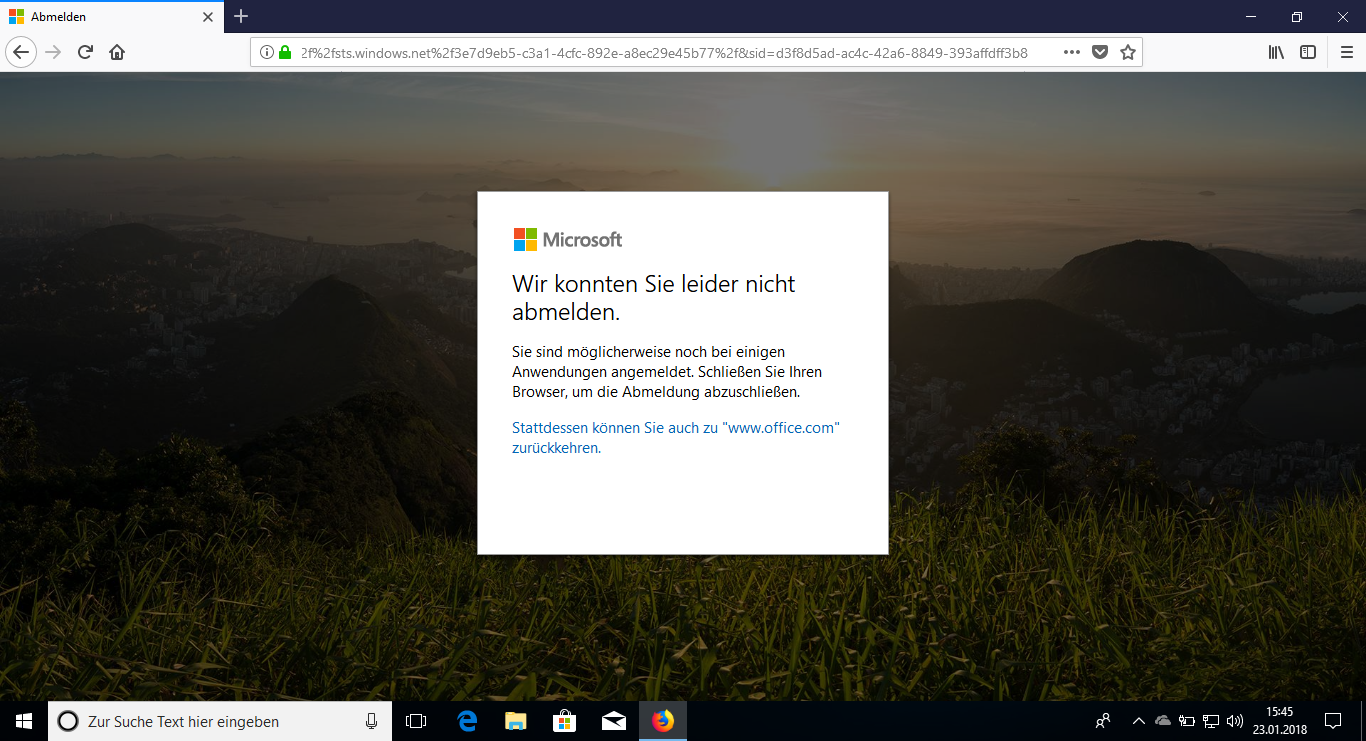Save page to Pocket
Viewport: 1366px width, 741px height.
click(x=1100, y=52)
